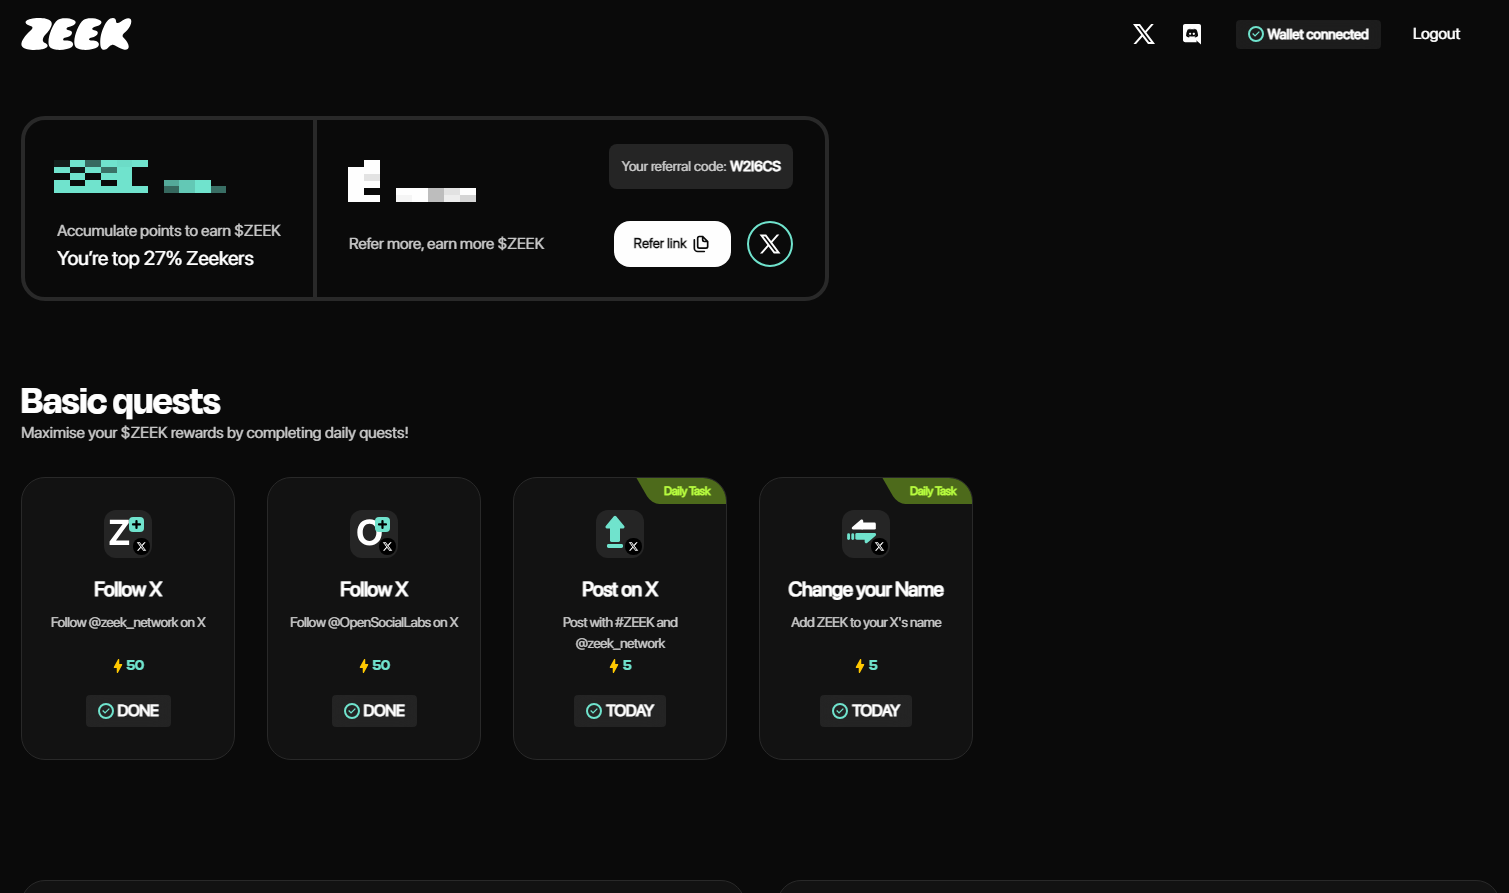Viewport: 1509px width, 893px height.
Task: Click the ZEEK logo
Action: [76, 34]
